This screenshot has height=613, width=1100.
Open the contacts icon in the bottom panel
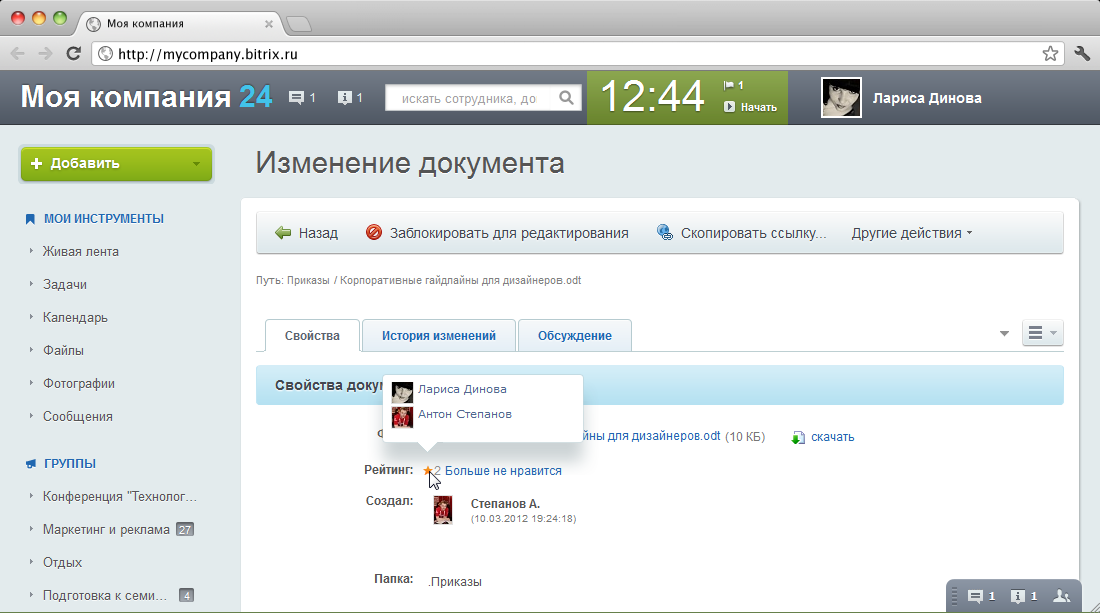click(x=1061, y=596)
